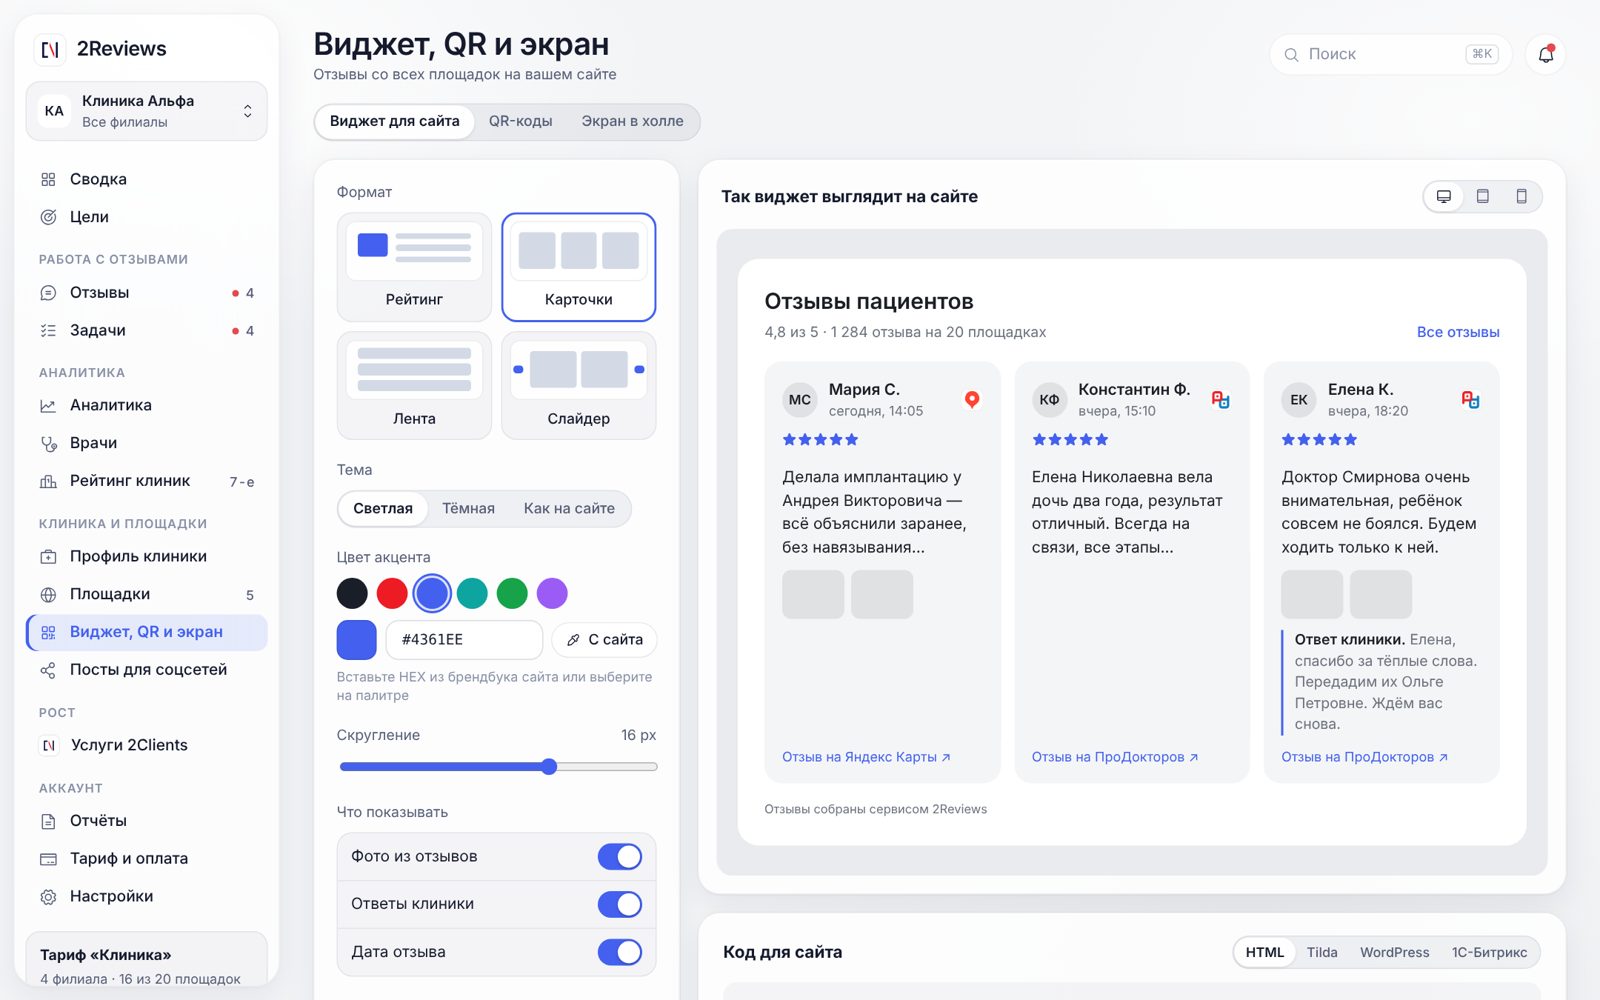
Task: Toggle Ответы клиники switch
Action: coord(620,904)
